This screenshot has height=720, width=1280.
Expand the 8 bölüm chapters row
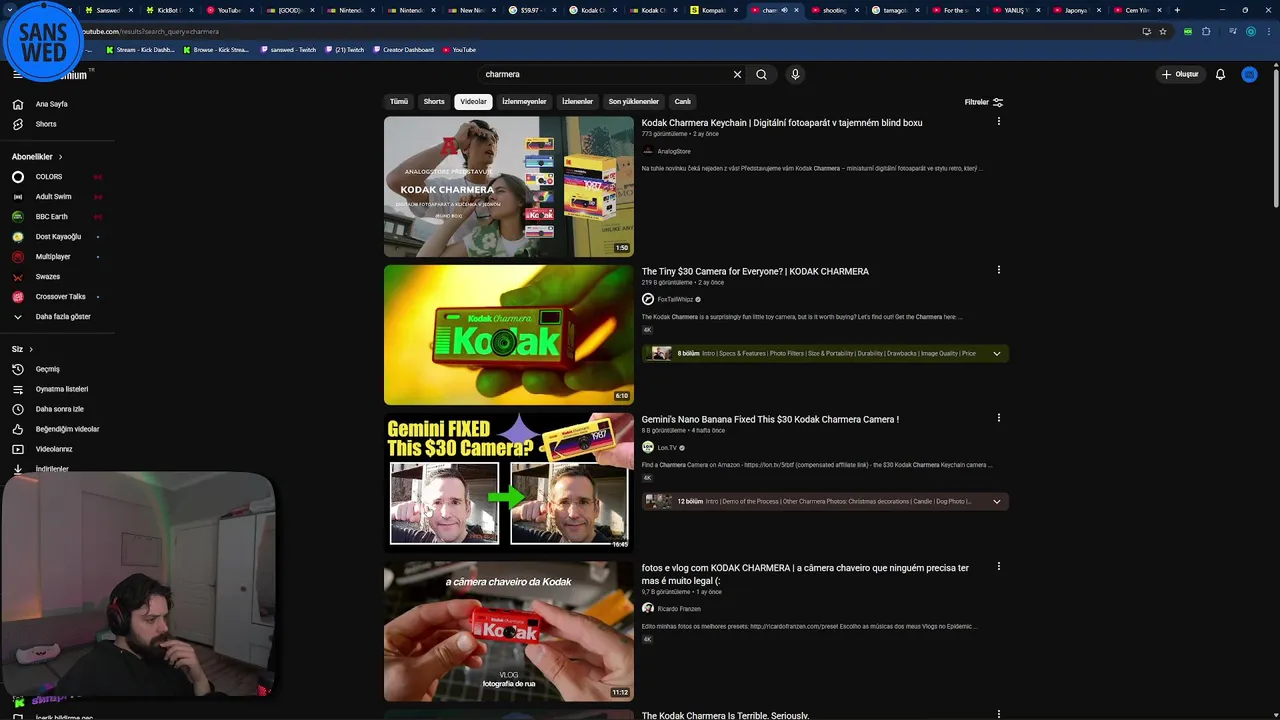(x=825, y=353)
